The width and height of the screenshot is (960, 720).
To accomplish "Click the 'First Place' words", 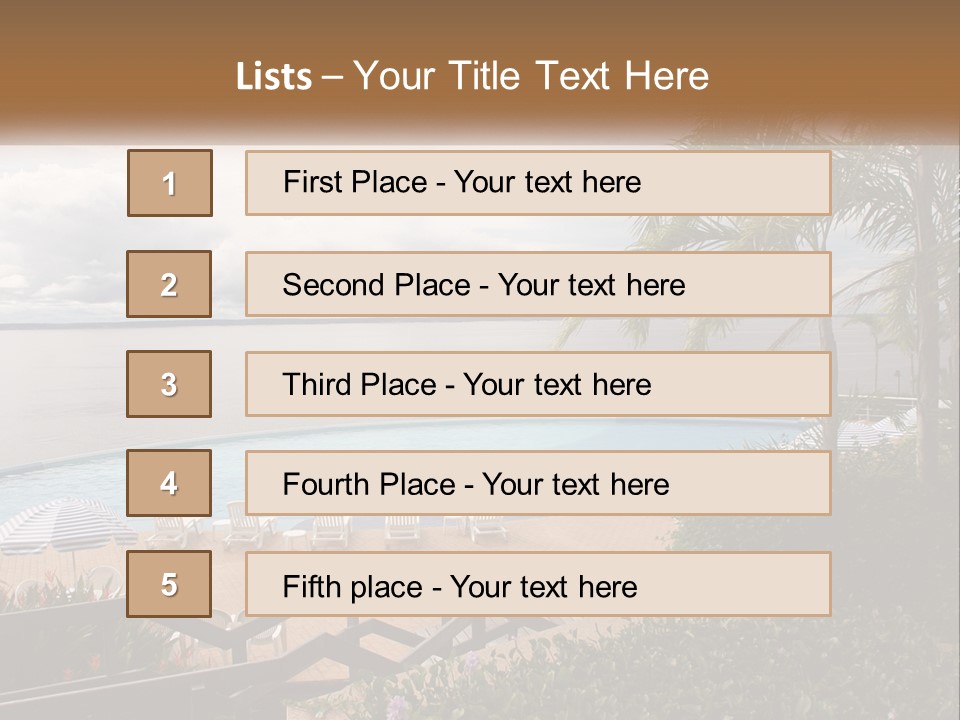I will coord(355,182).
